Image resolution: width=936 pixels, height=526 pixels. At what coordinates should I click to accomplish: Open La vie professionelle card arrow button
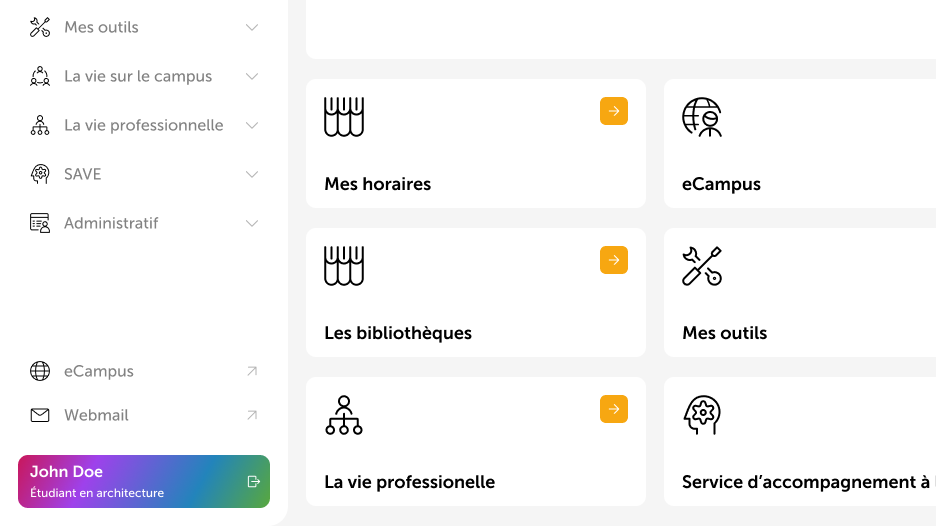tap(614, 409)
